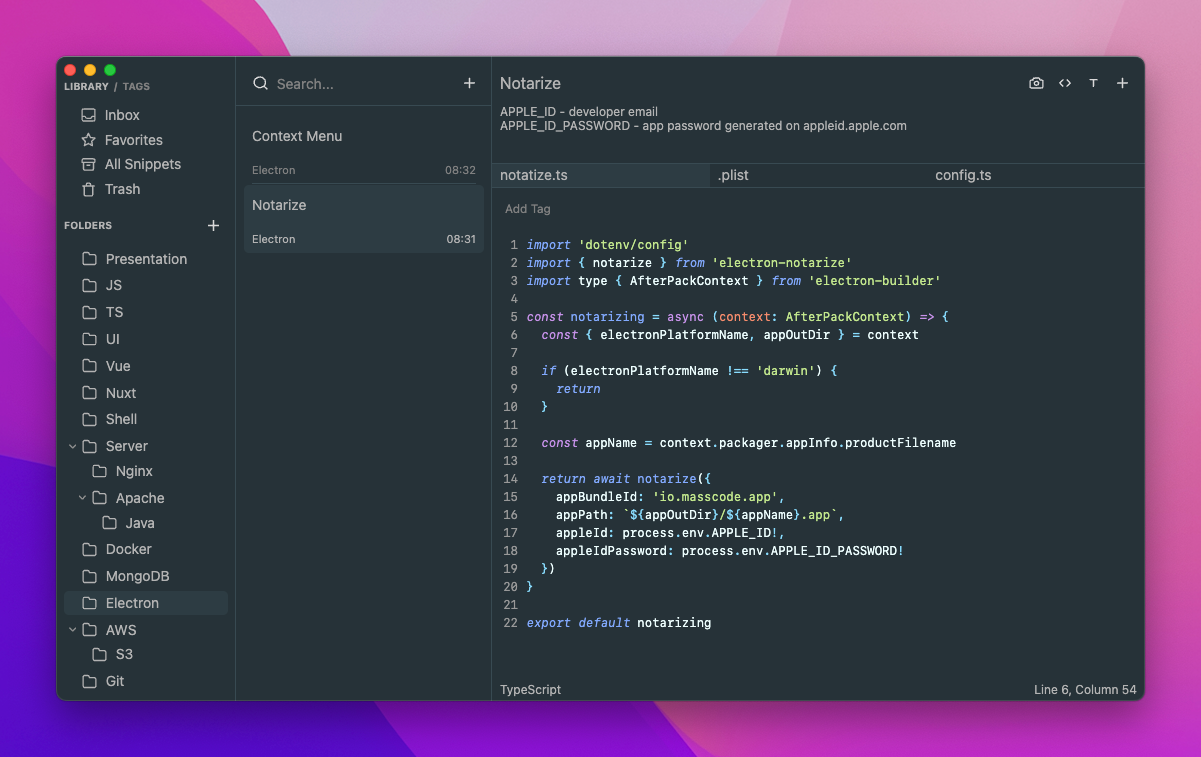The width and height of the screenshot is (1201, 757).
Task: Click the import 'dotenv/config' line
Action: pyautogui.click(x=608, y=245)
